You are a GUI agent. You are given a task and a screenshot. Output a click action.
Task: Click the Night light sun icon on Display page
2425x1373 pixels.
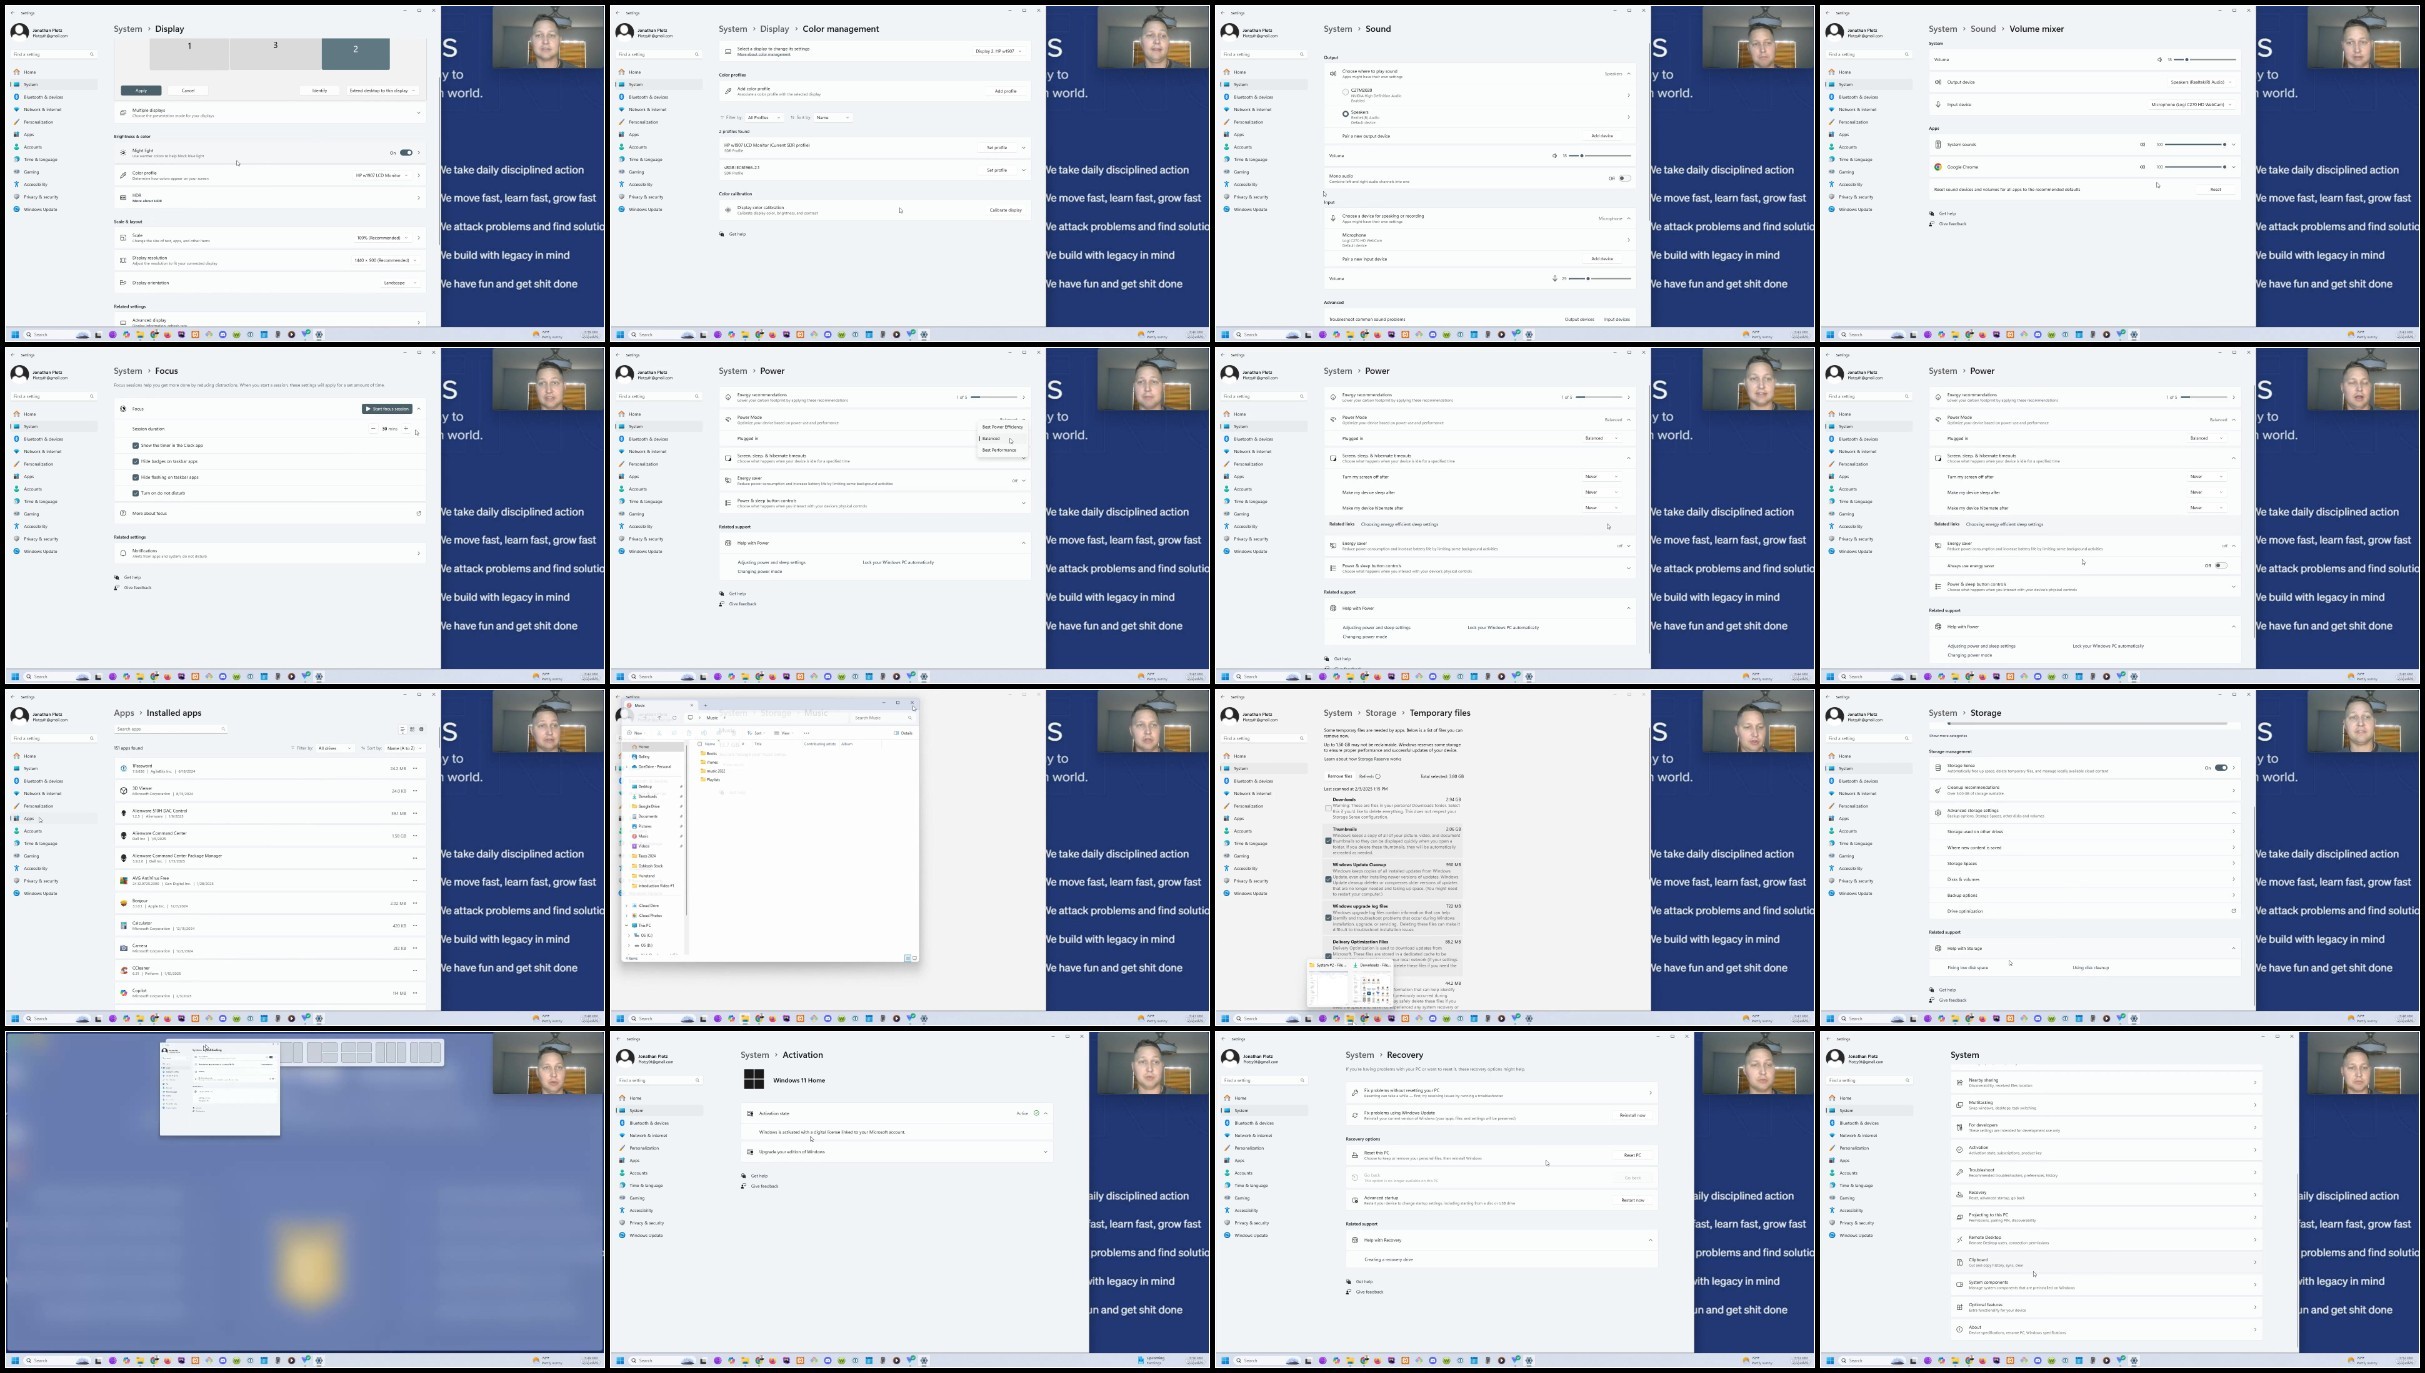point(123,153)
